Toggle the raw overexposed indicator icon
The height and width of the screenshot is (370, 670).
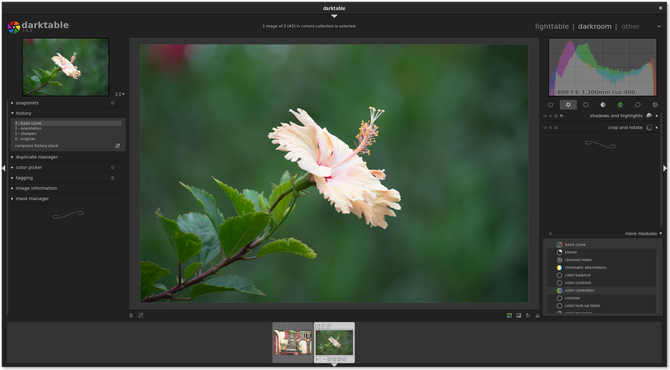click(509, 315)
